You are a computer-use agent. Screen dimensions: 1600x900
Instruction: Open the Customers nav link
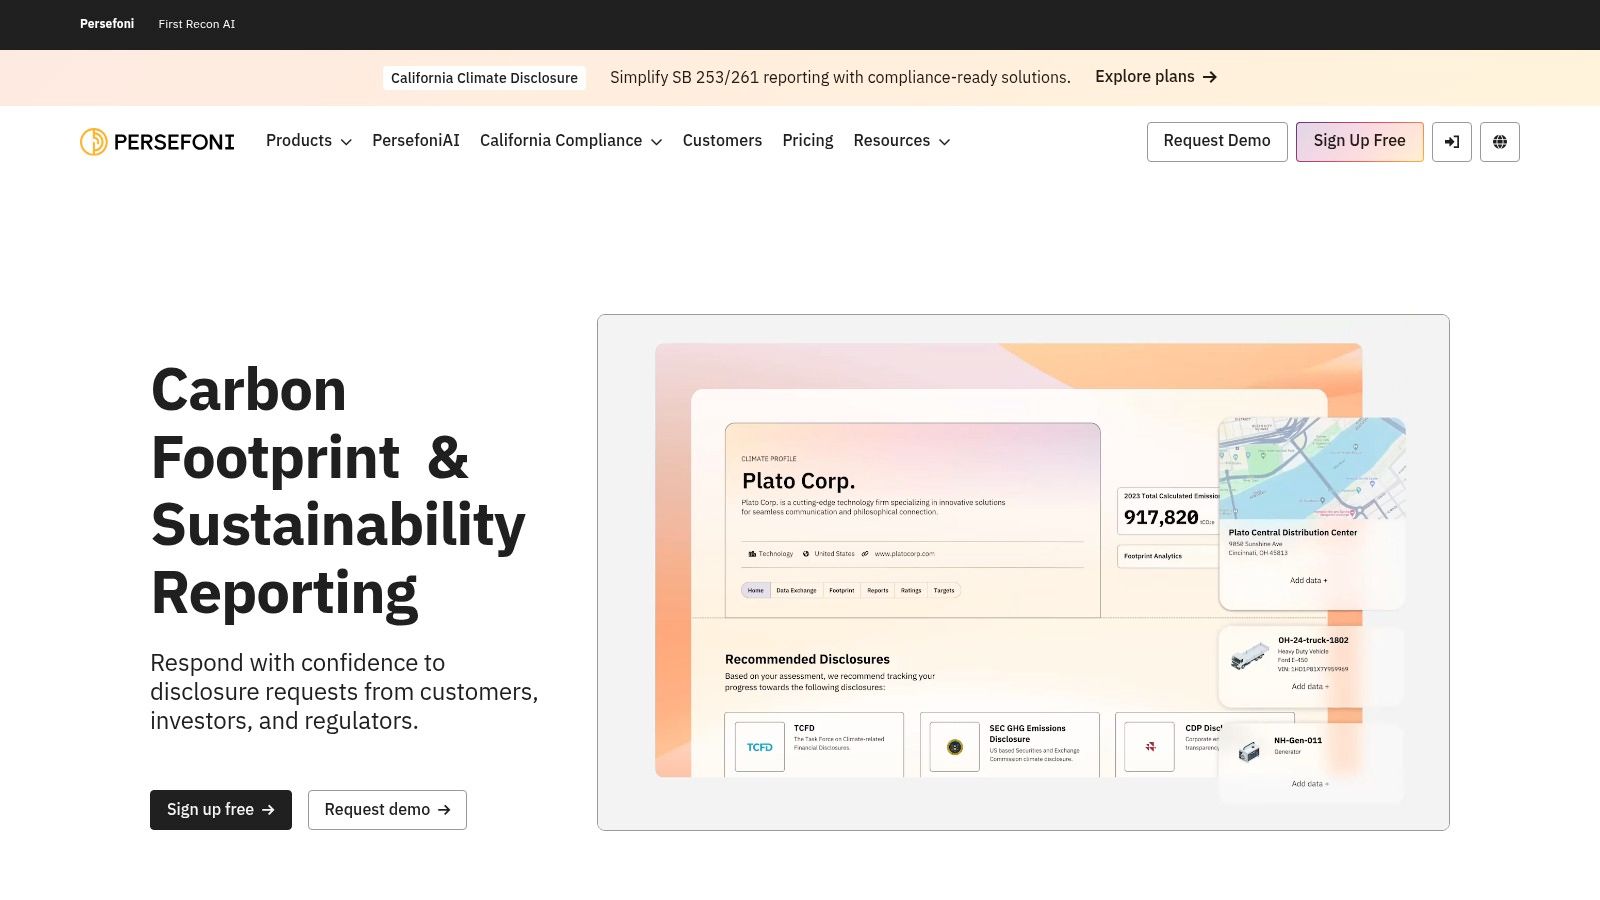[722, 141]
